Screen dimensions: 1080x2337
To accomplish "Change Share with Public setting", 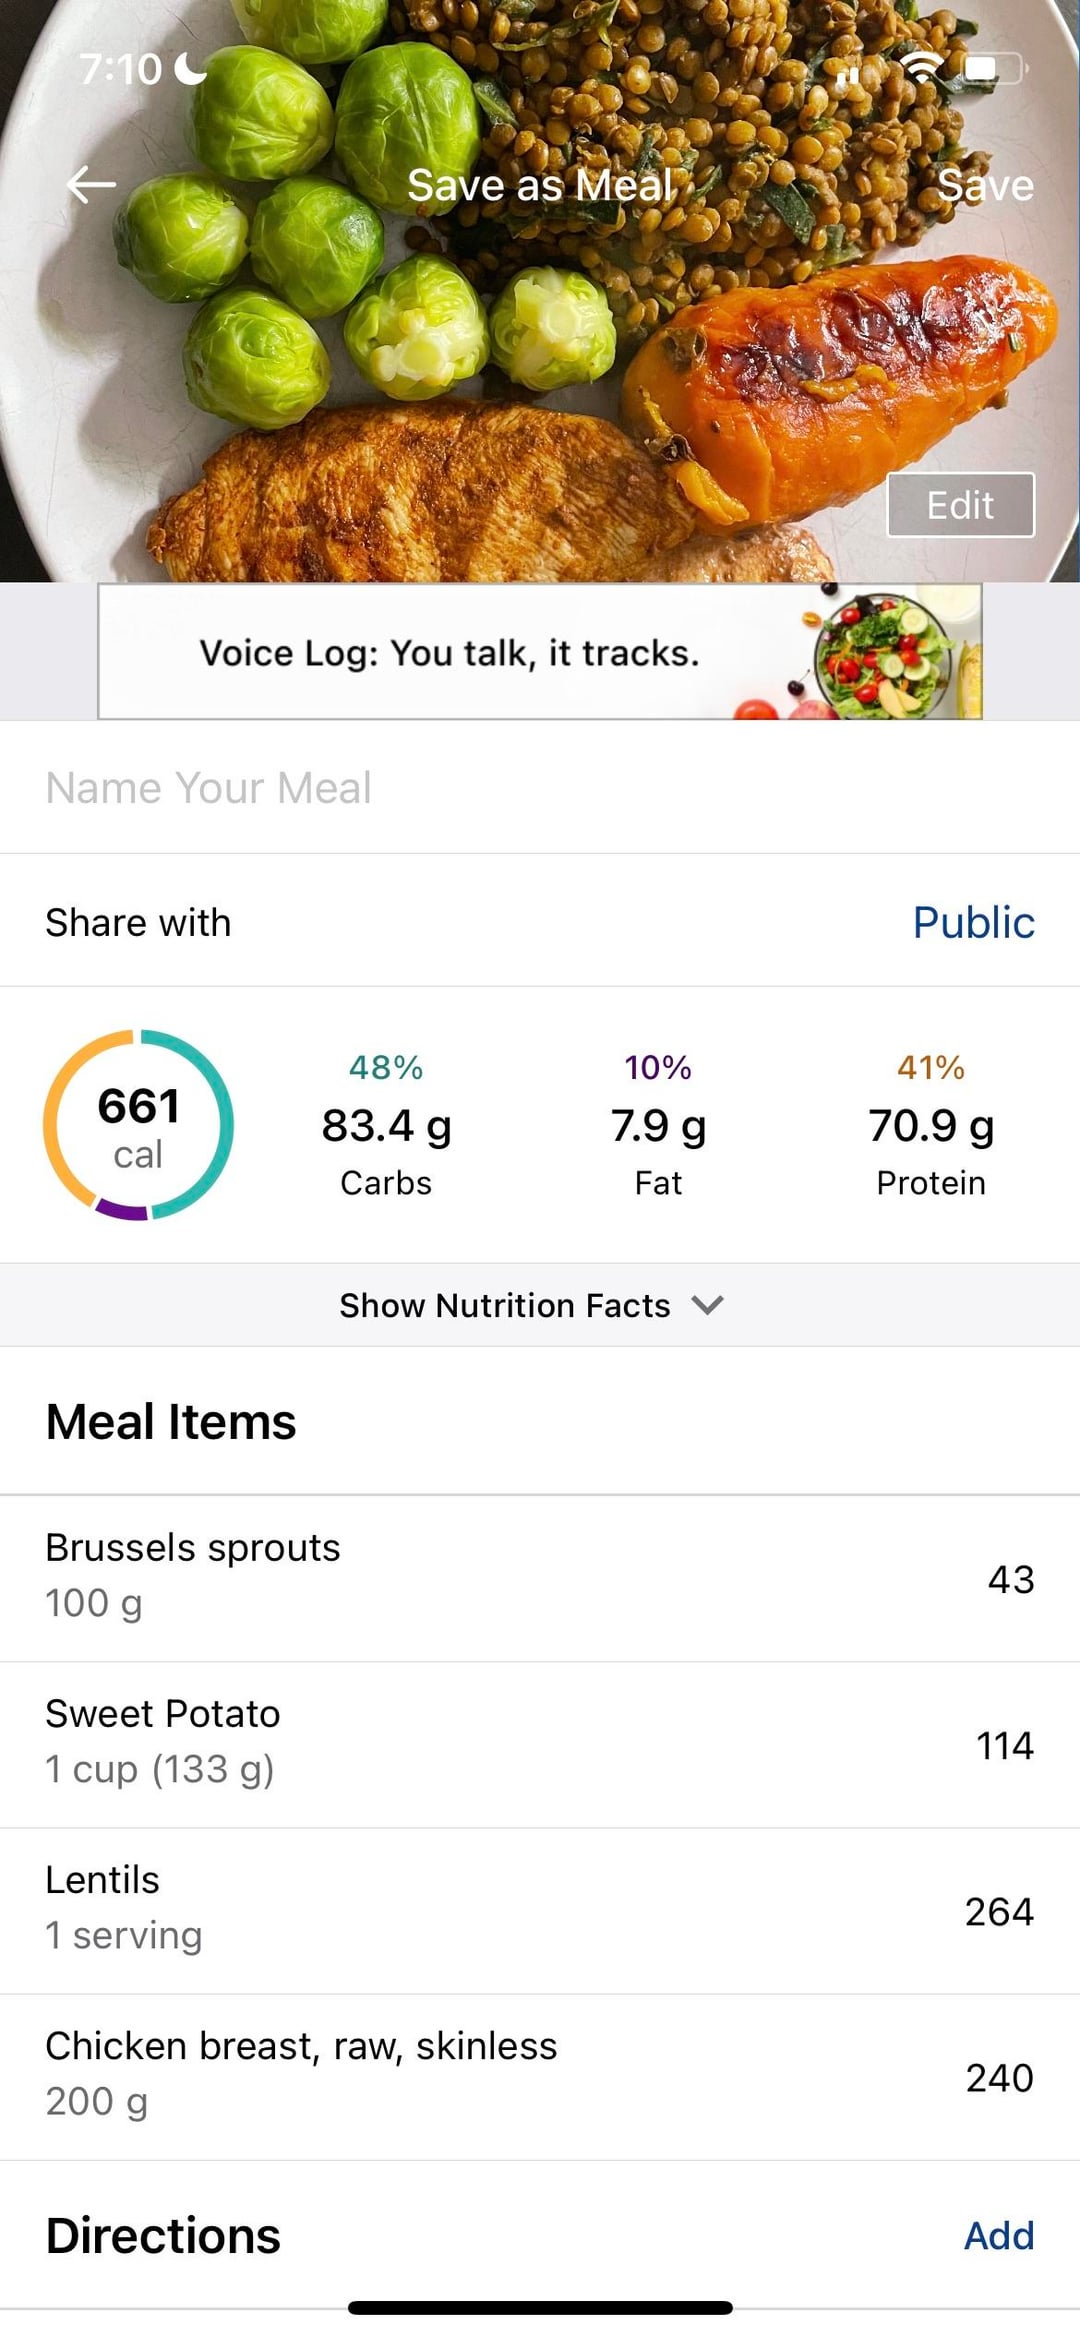I will point(972,922).
